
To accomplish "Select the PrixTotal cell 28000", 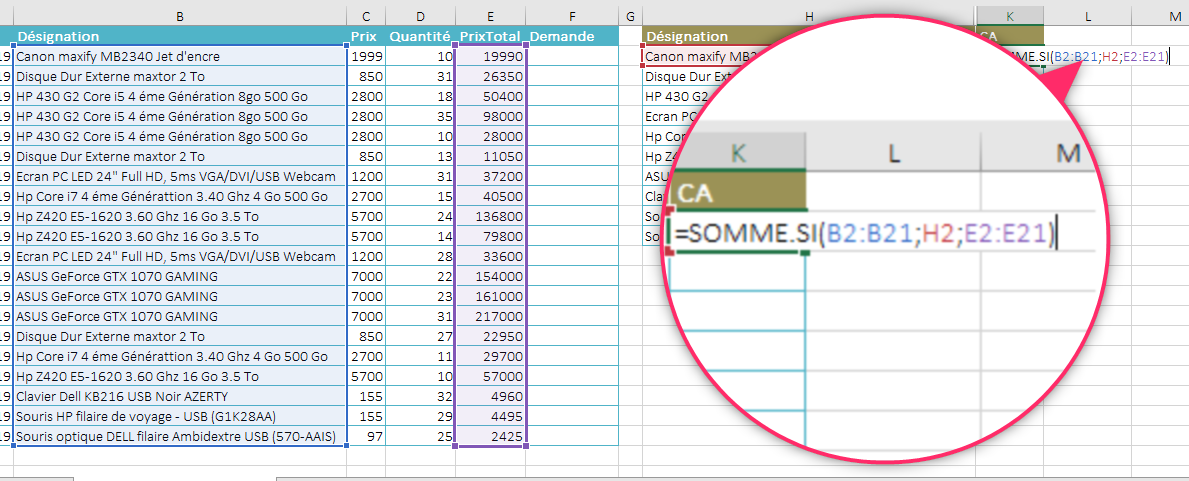I will point(491,136).
